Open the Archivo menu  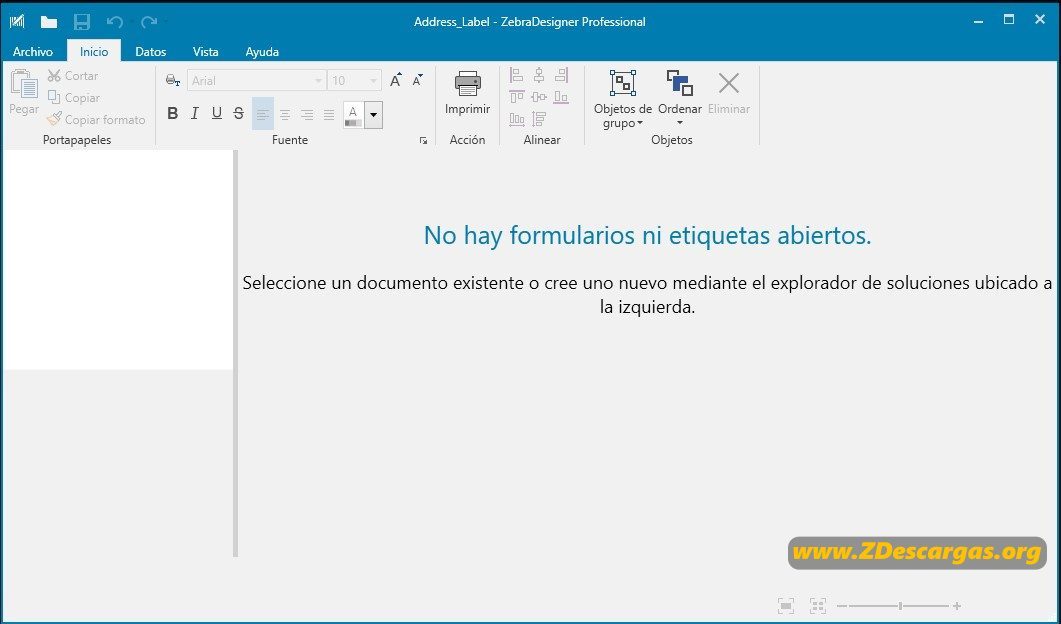tap(32, 51)
